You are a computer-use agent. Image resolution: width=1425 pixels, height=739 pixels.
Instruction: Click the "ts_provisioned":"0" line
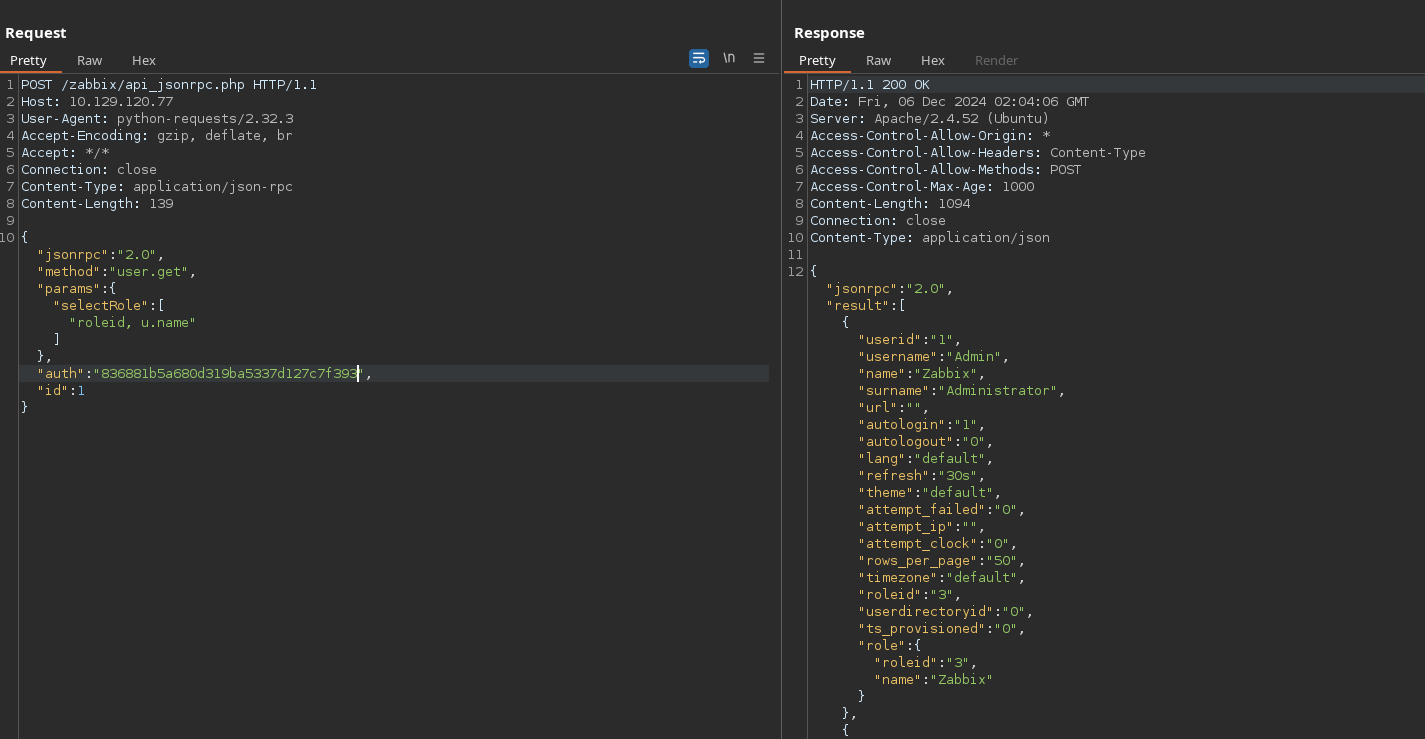[941, 628]
